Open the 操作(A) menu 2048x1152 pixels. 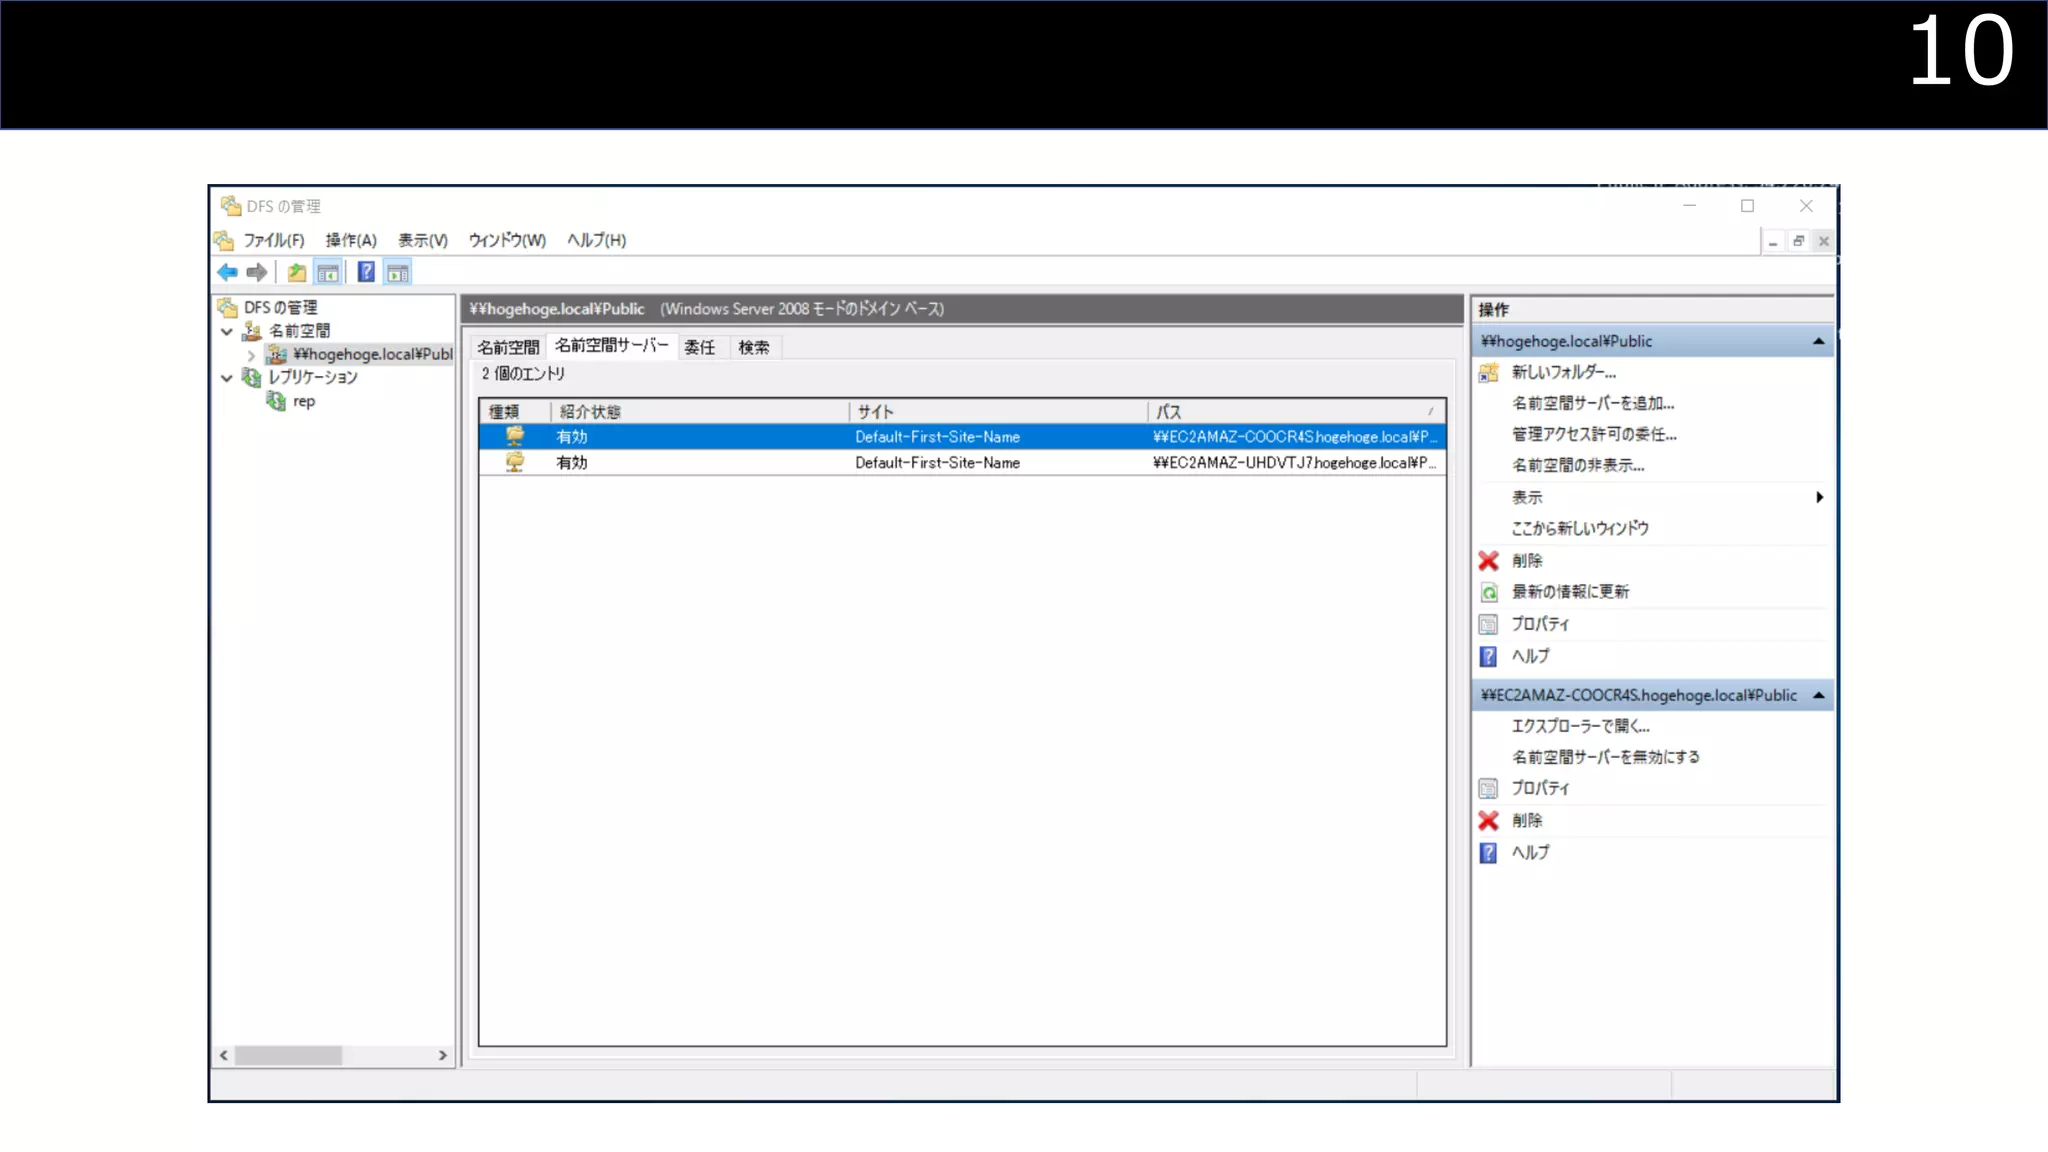click(x=350, y=240)
